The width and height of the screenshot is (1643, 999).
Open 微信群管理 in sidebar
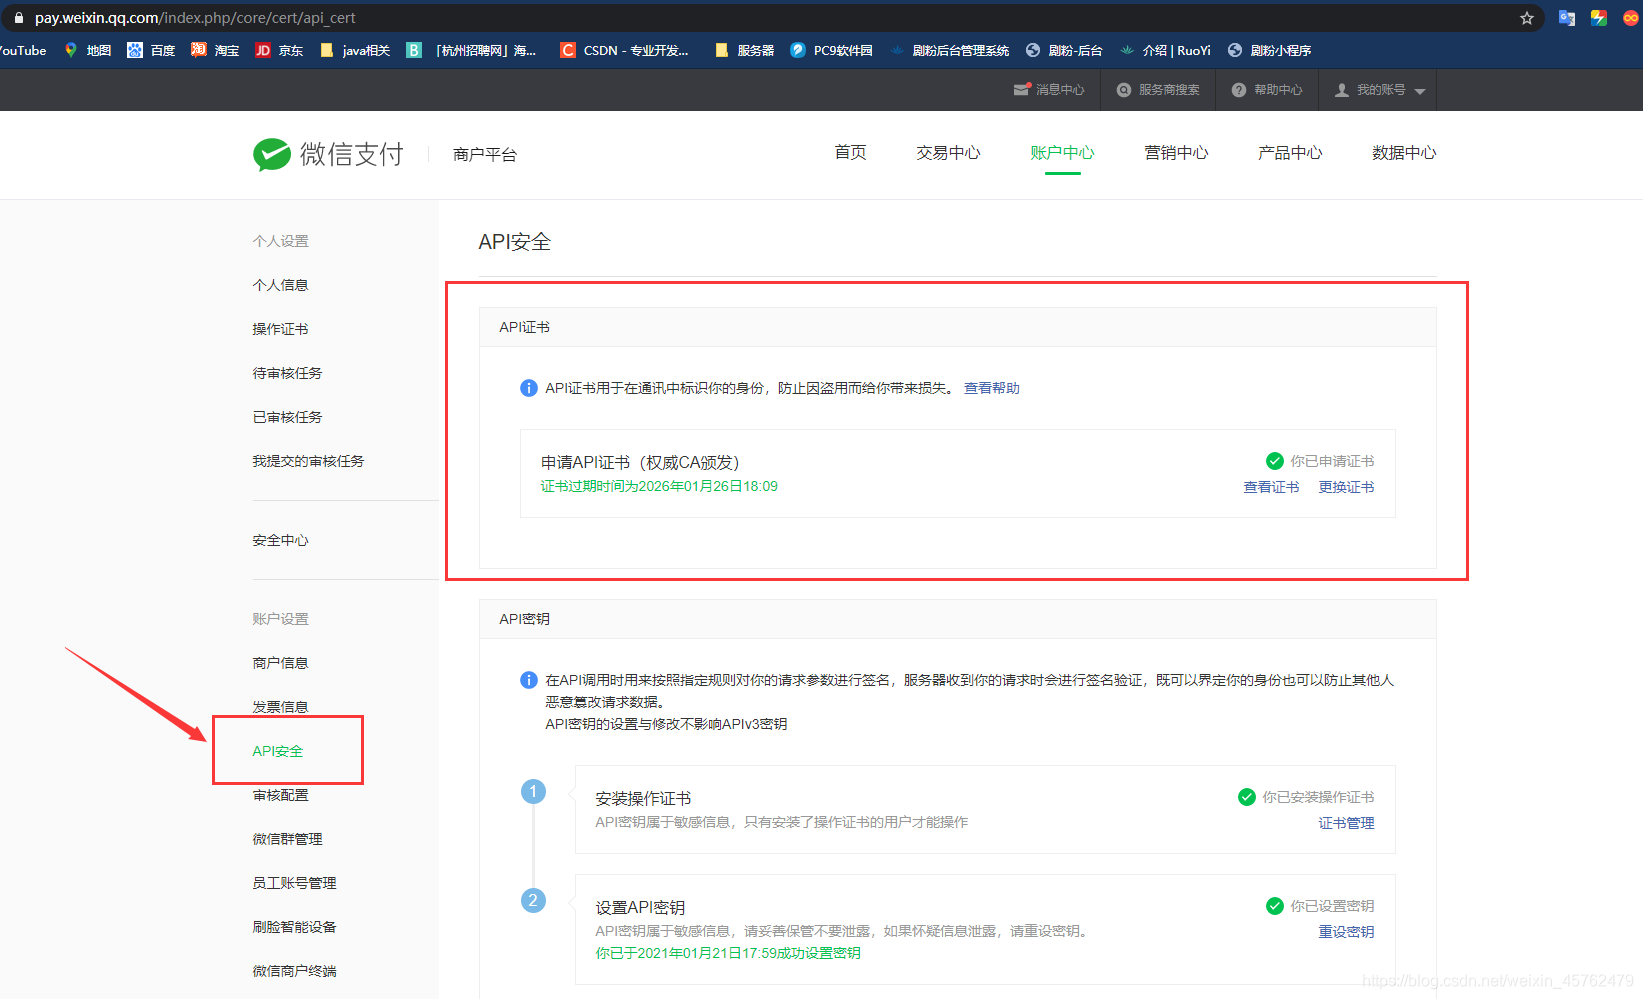(287, 839)
